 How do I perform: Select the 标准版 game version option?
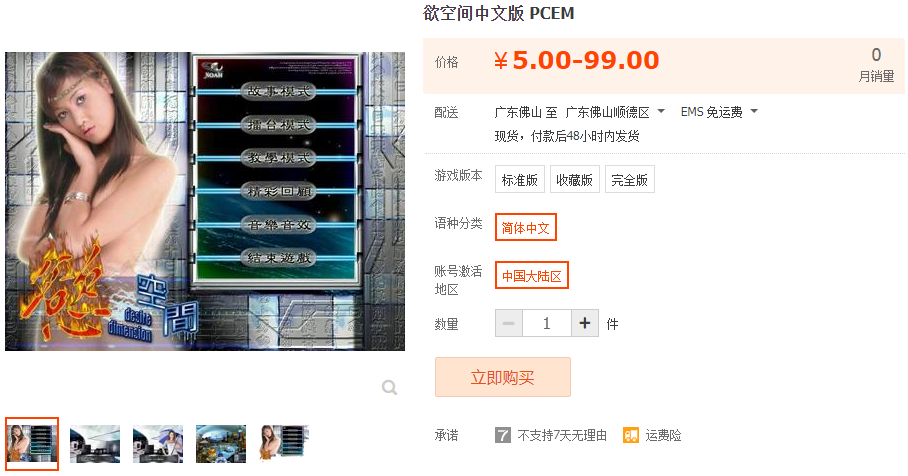[519, 180]
